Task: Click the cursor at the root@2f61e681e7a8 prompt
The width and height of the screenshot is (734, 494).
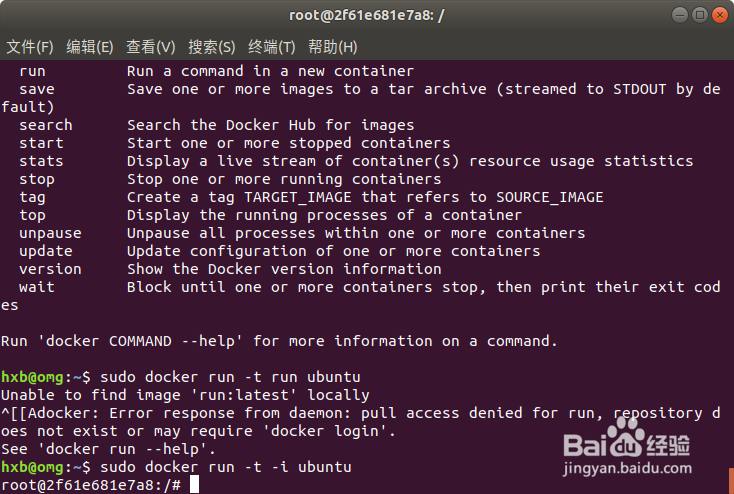Action: tap(194, 485)
